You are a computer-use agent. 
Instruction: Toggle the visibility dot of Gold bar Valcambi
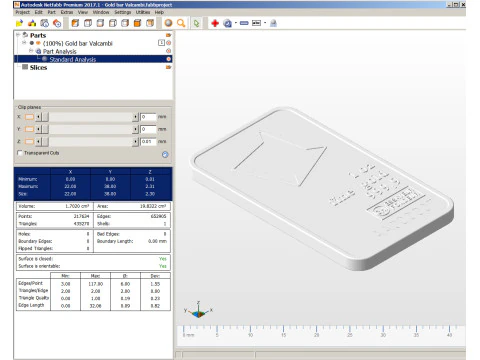point(32,43)
